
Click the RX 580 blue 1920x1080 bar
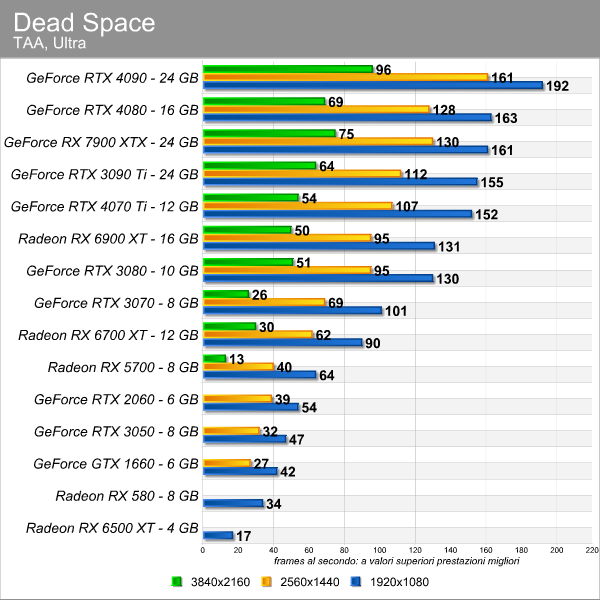(x=233, y=503)
